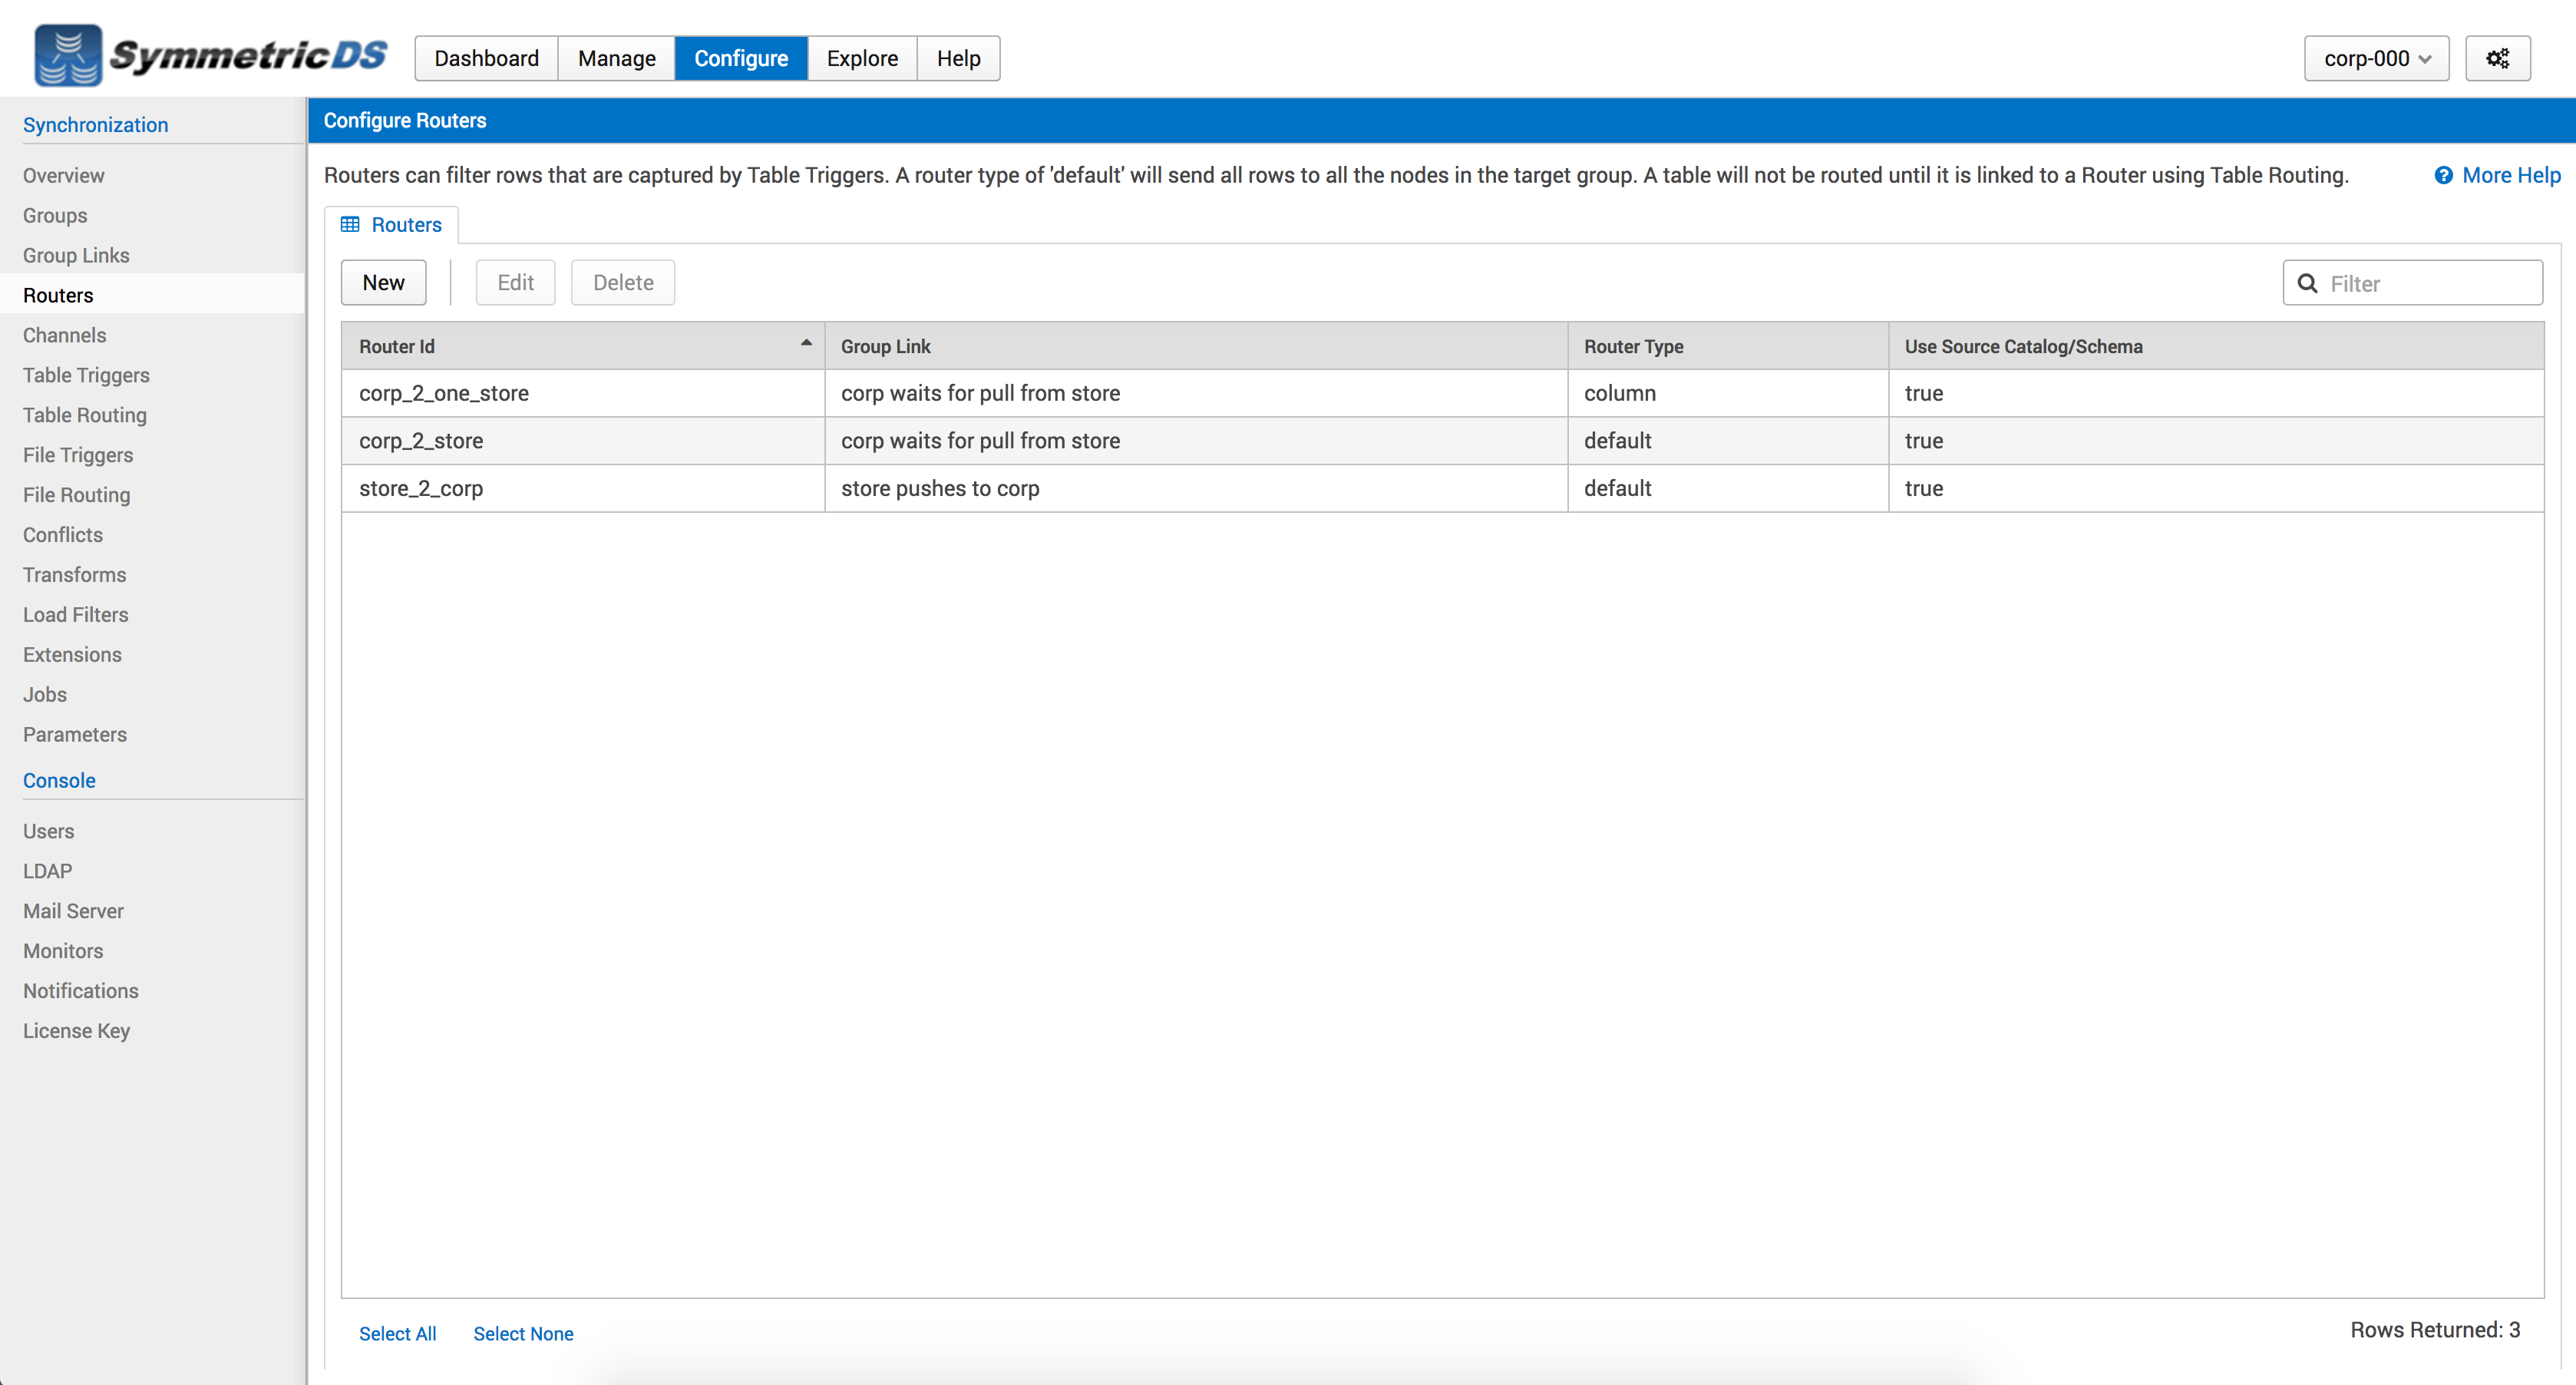
Task: Go to the Explore tab
Action: pos(862,58)
